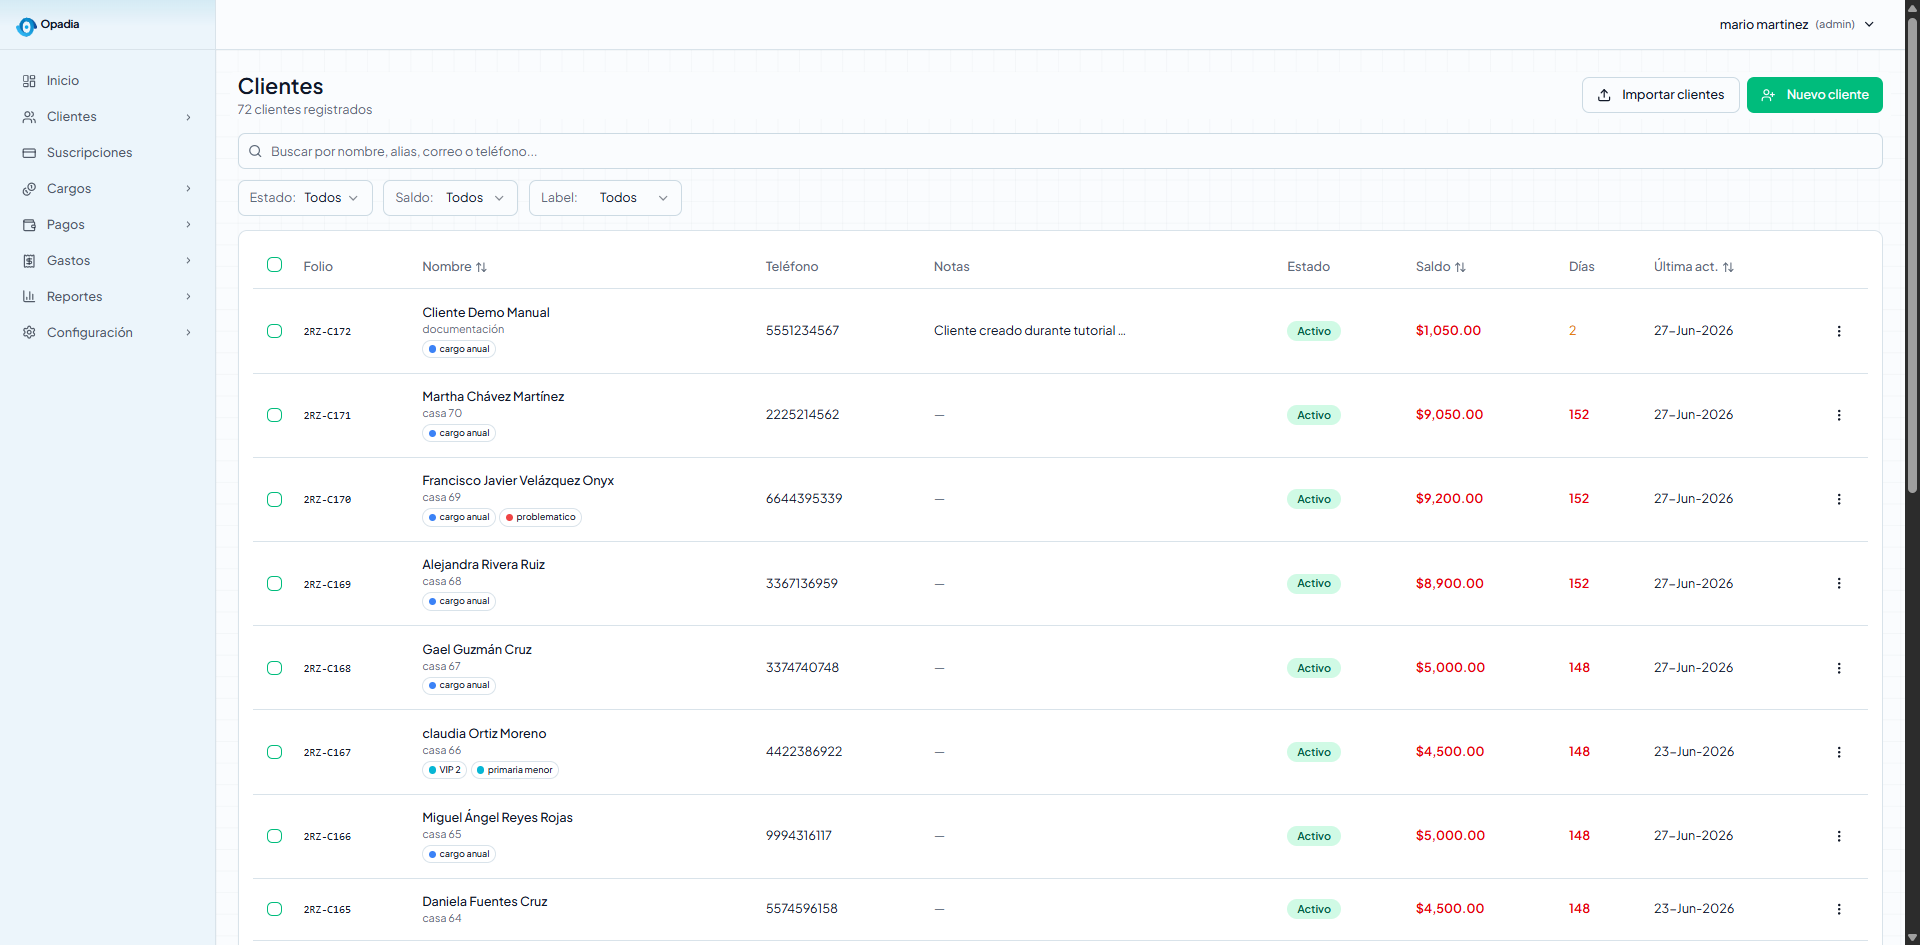
Task: Open row actions for Cliente Demo Manual
Action: 1838,331
